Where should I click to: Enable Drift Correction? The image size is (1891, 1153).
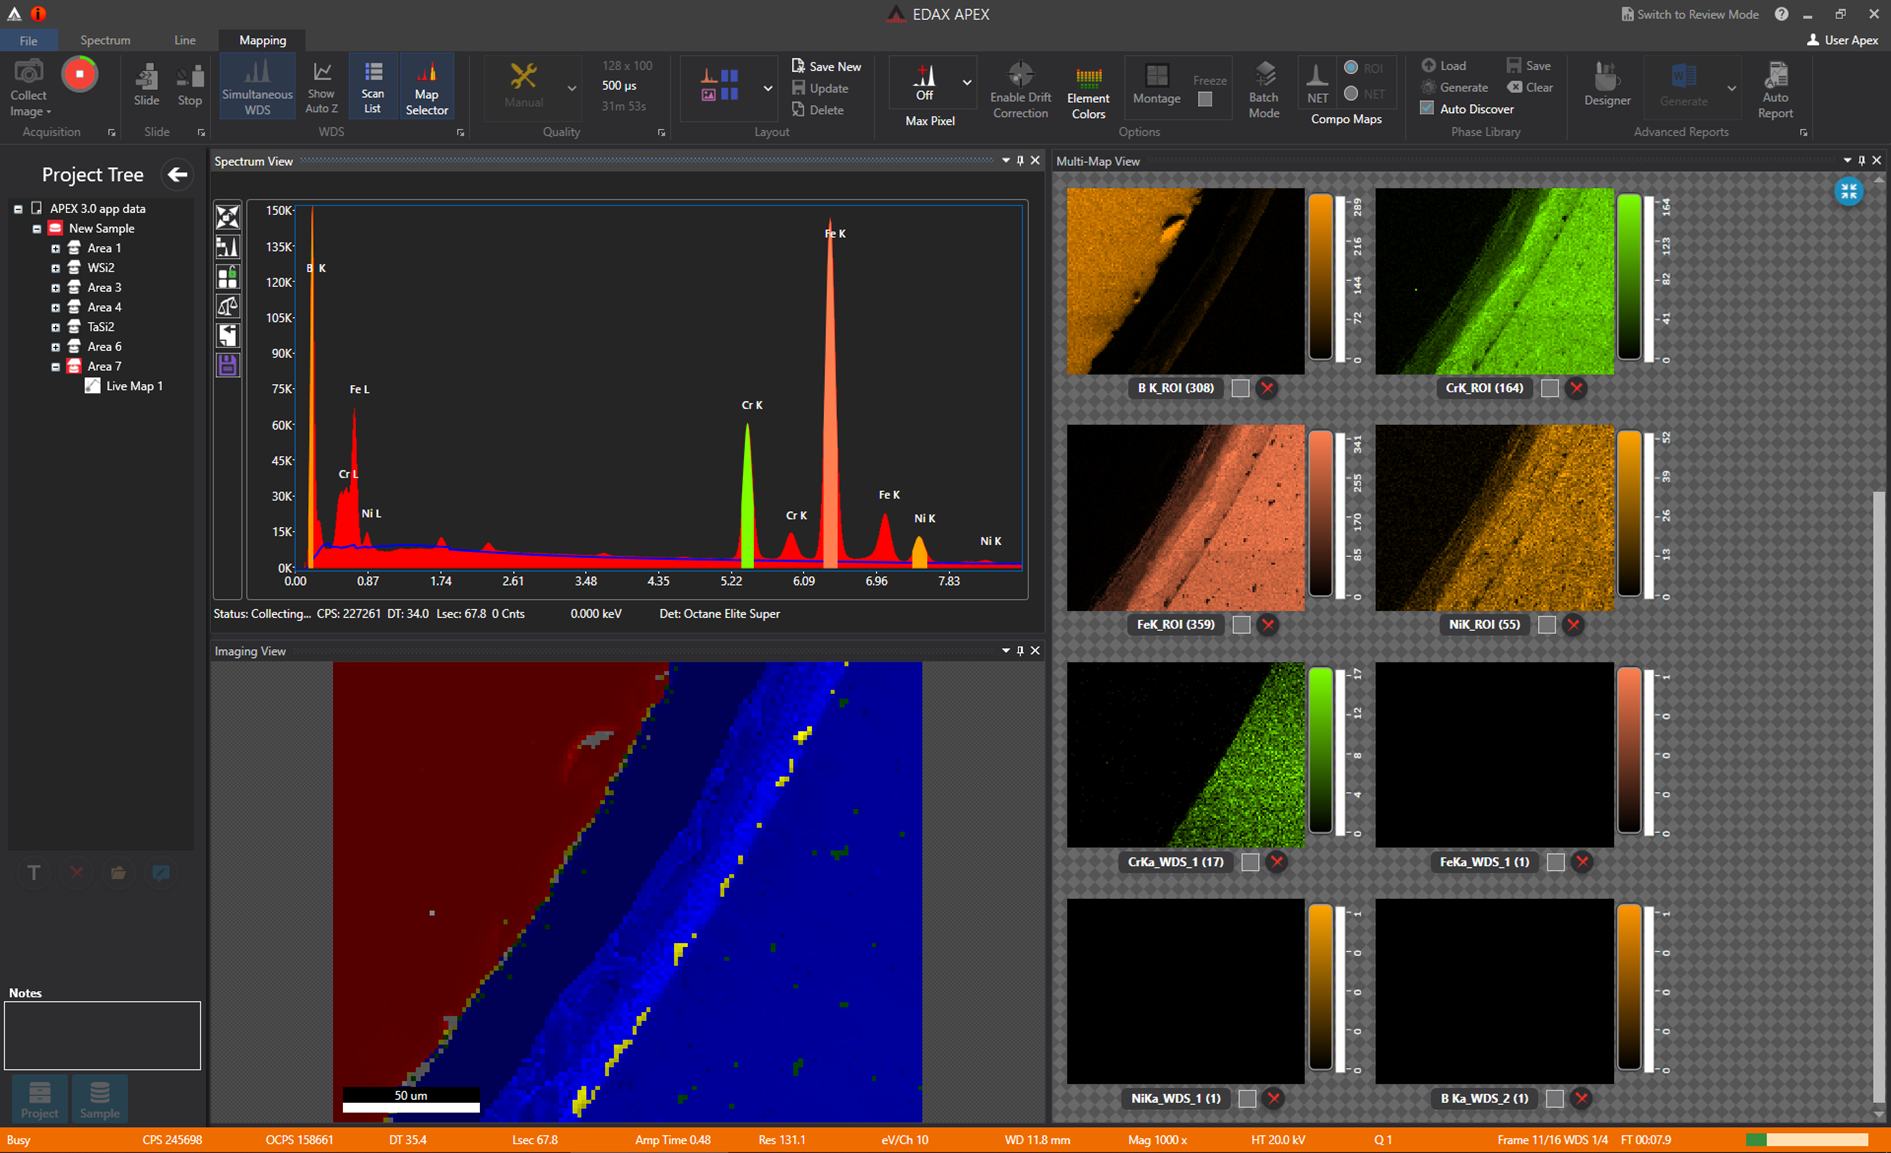1019,88
